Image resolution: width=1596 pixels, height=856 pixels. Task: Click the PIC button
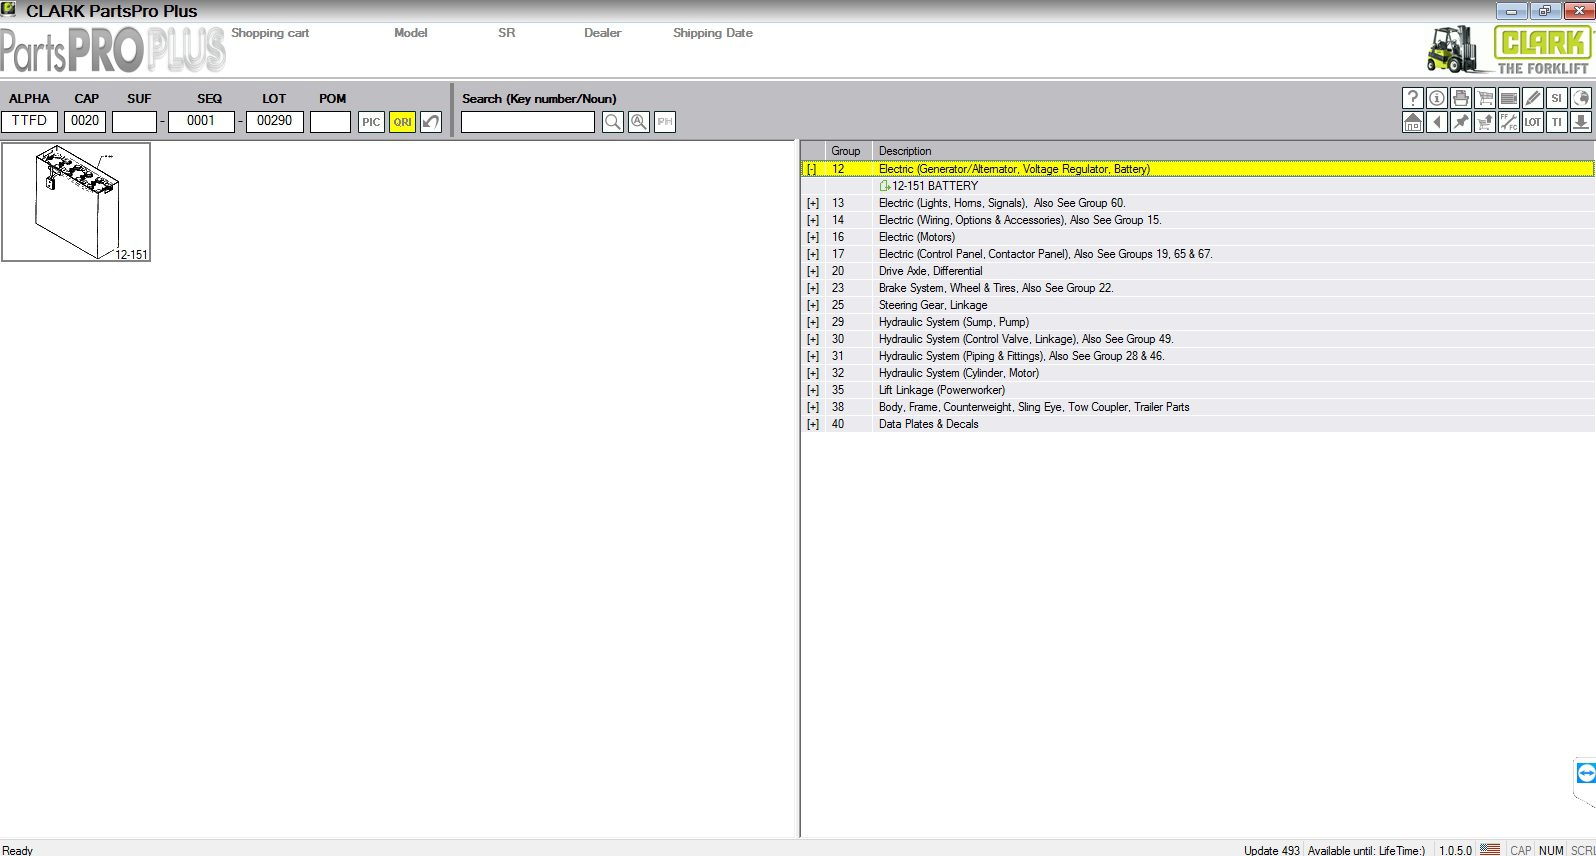[371, 122]
